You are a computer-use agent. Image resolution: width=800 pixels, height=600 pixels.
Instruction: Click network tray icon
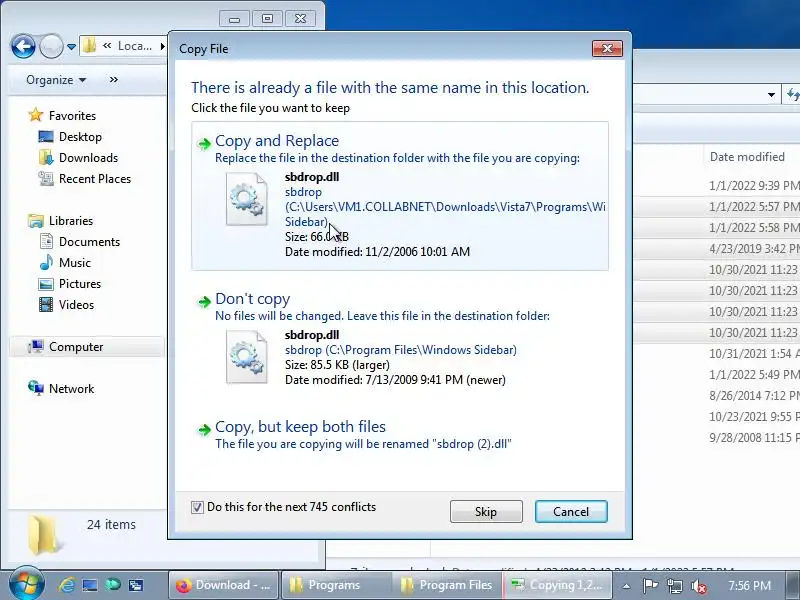674,586
